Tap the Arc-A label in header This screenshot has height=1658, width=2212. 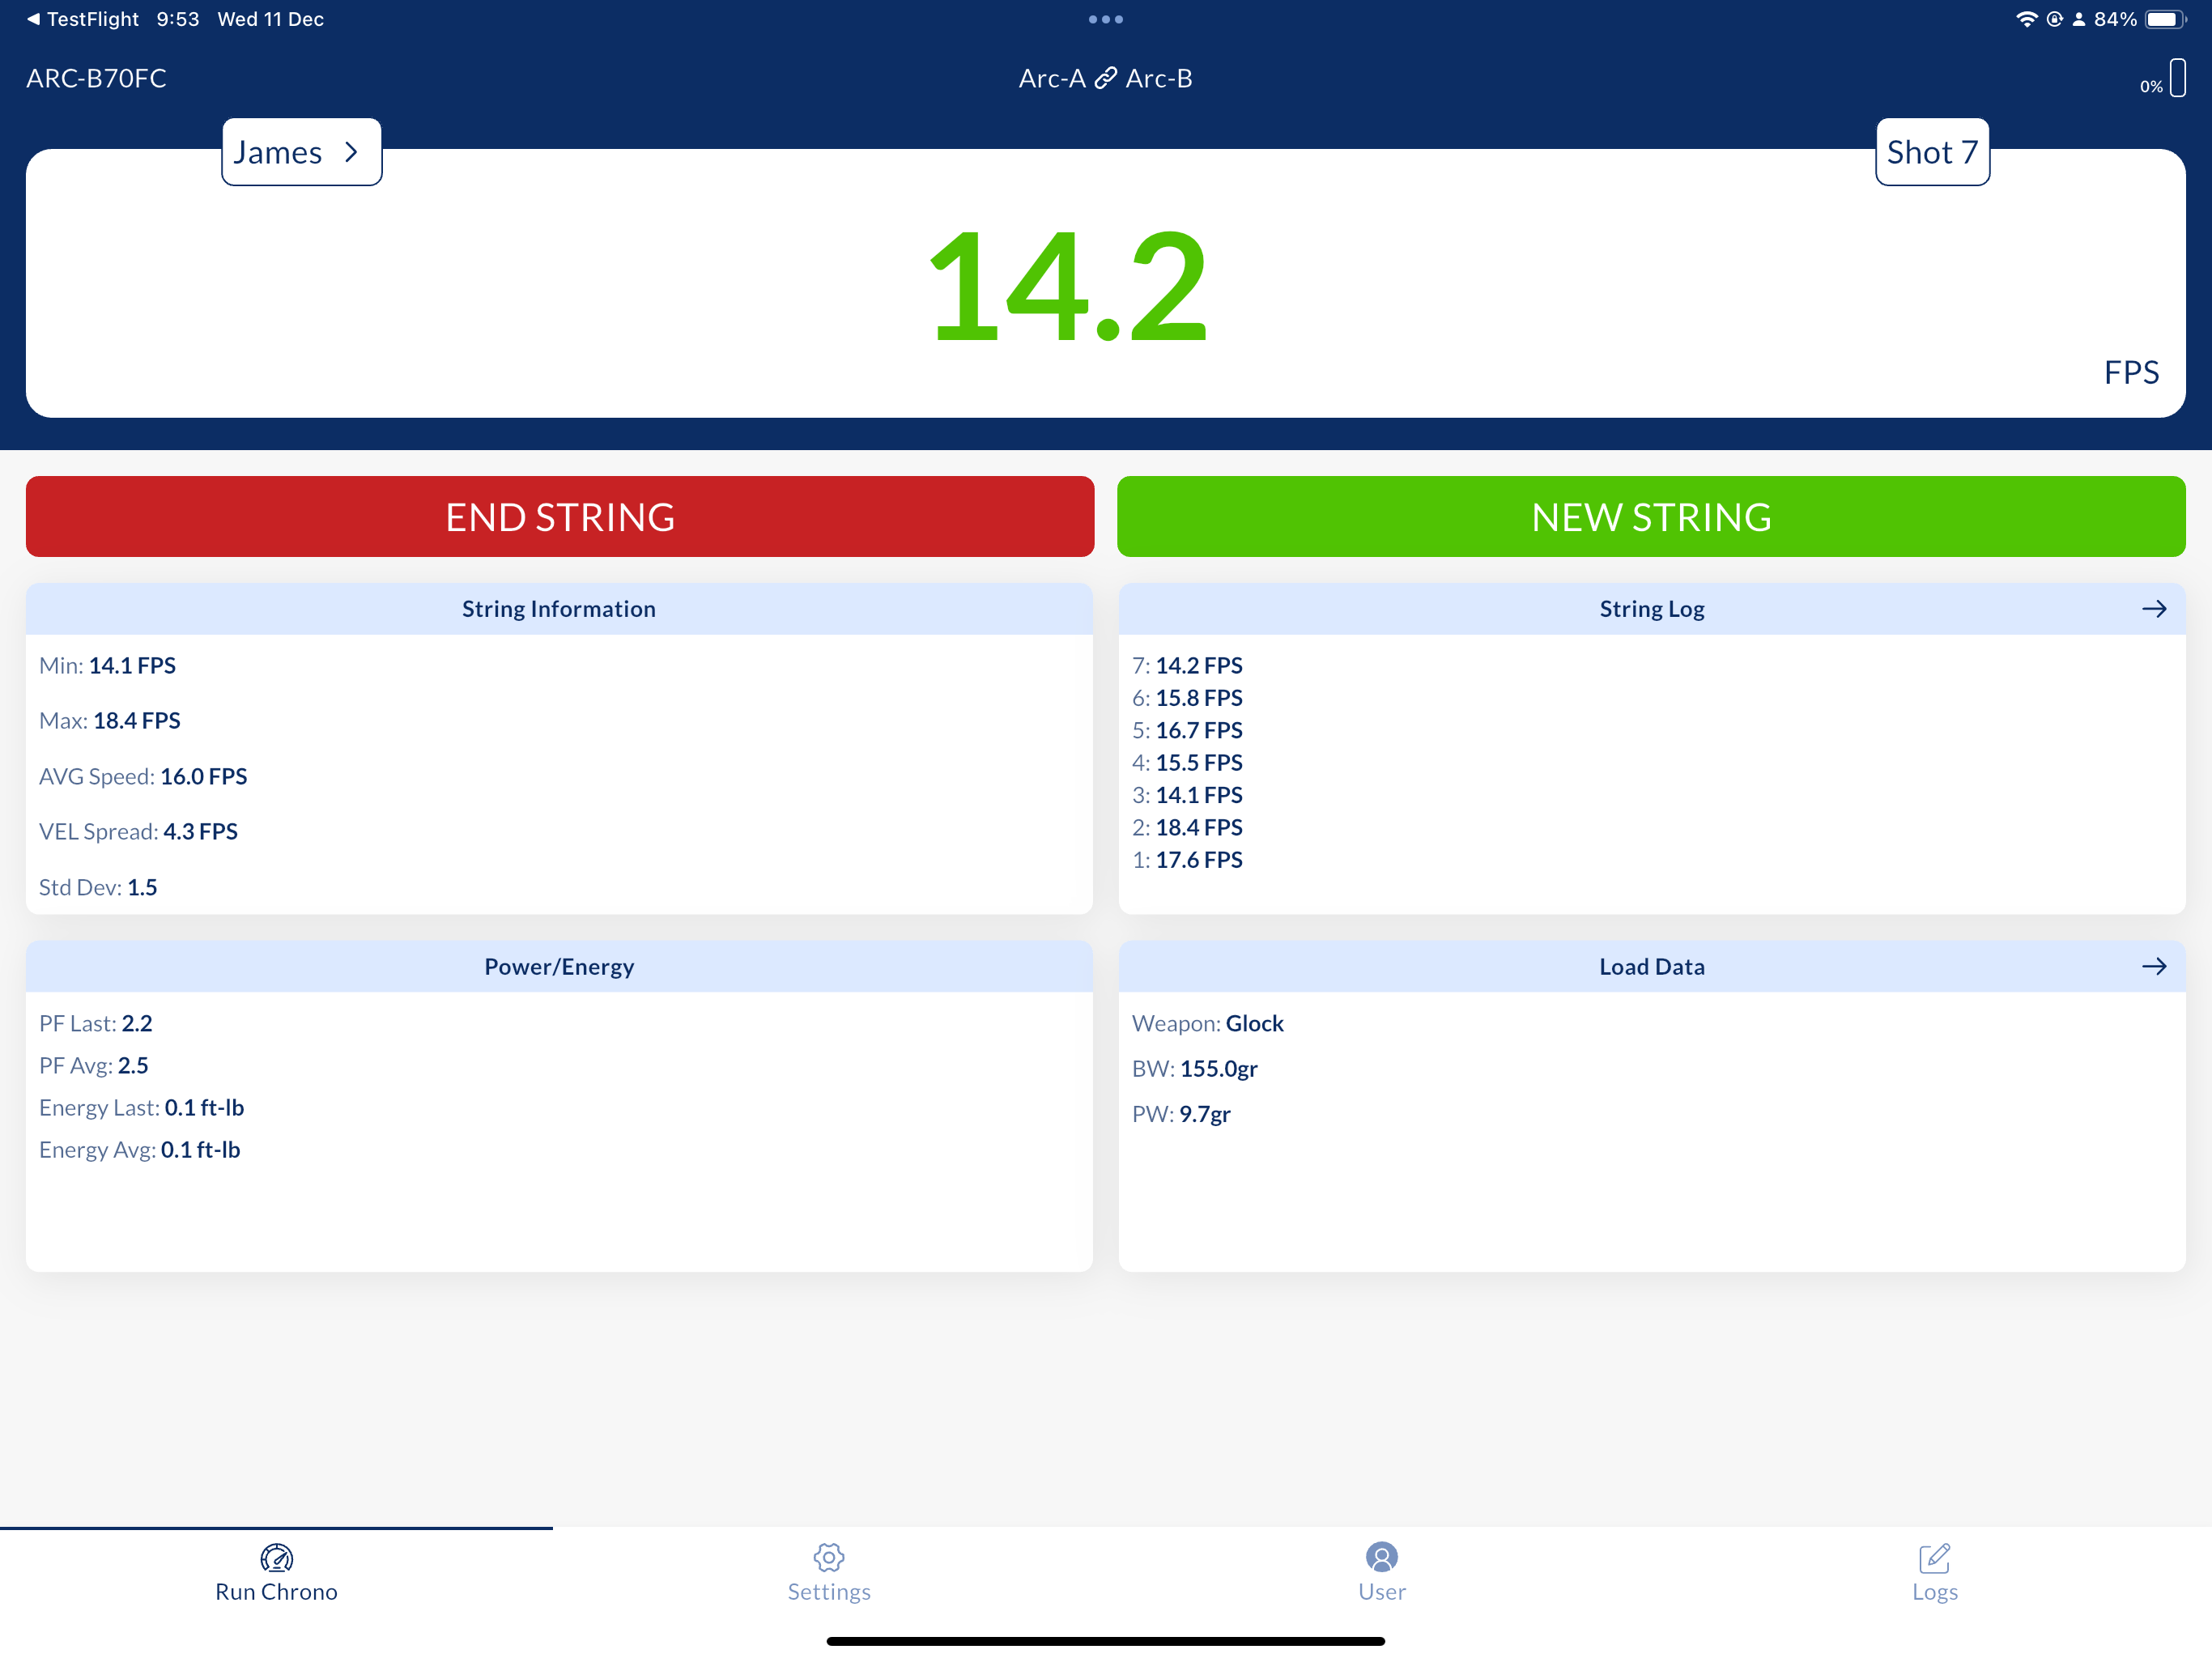coord(1052,78)
